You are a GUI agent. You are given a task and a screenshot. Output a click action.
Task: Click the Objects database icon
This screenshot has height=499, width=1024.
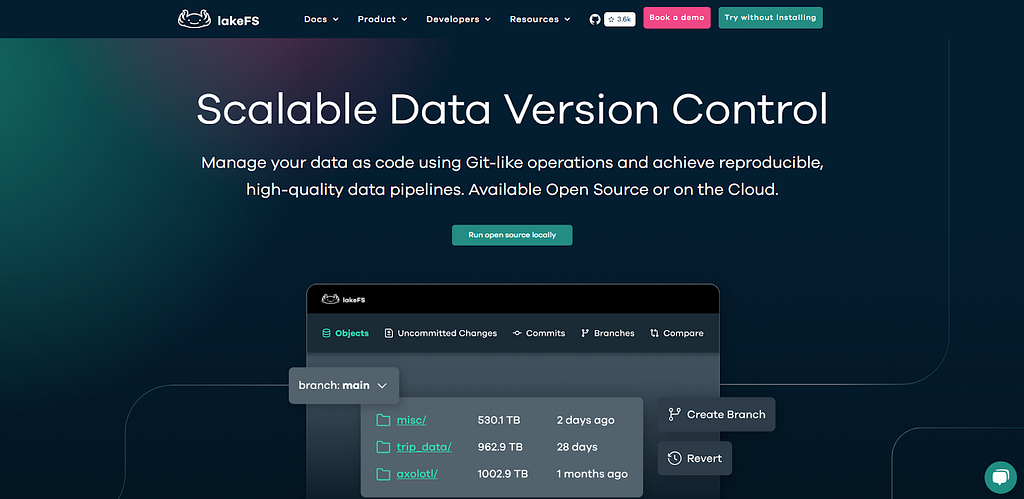tap(326, 333)
